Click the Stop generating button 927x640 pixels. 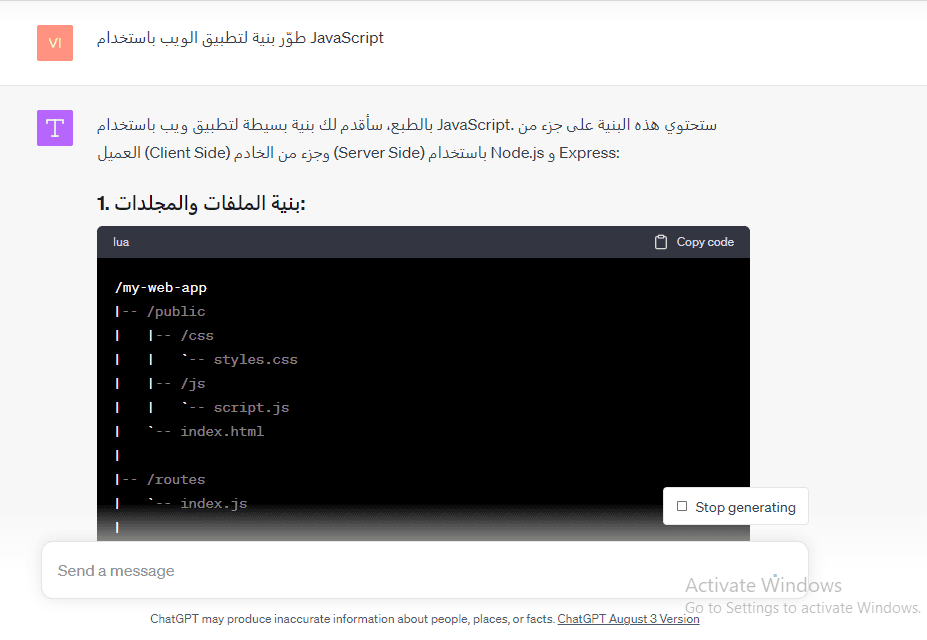[735, 506]
